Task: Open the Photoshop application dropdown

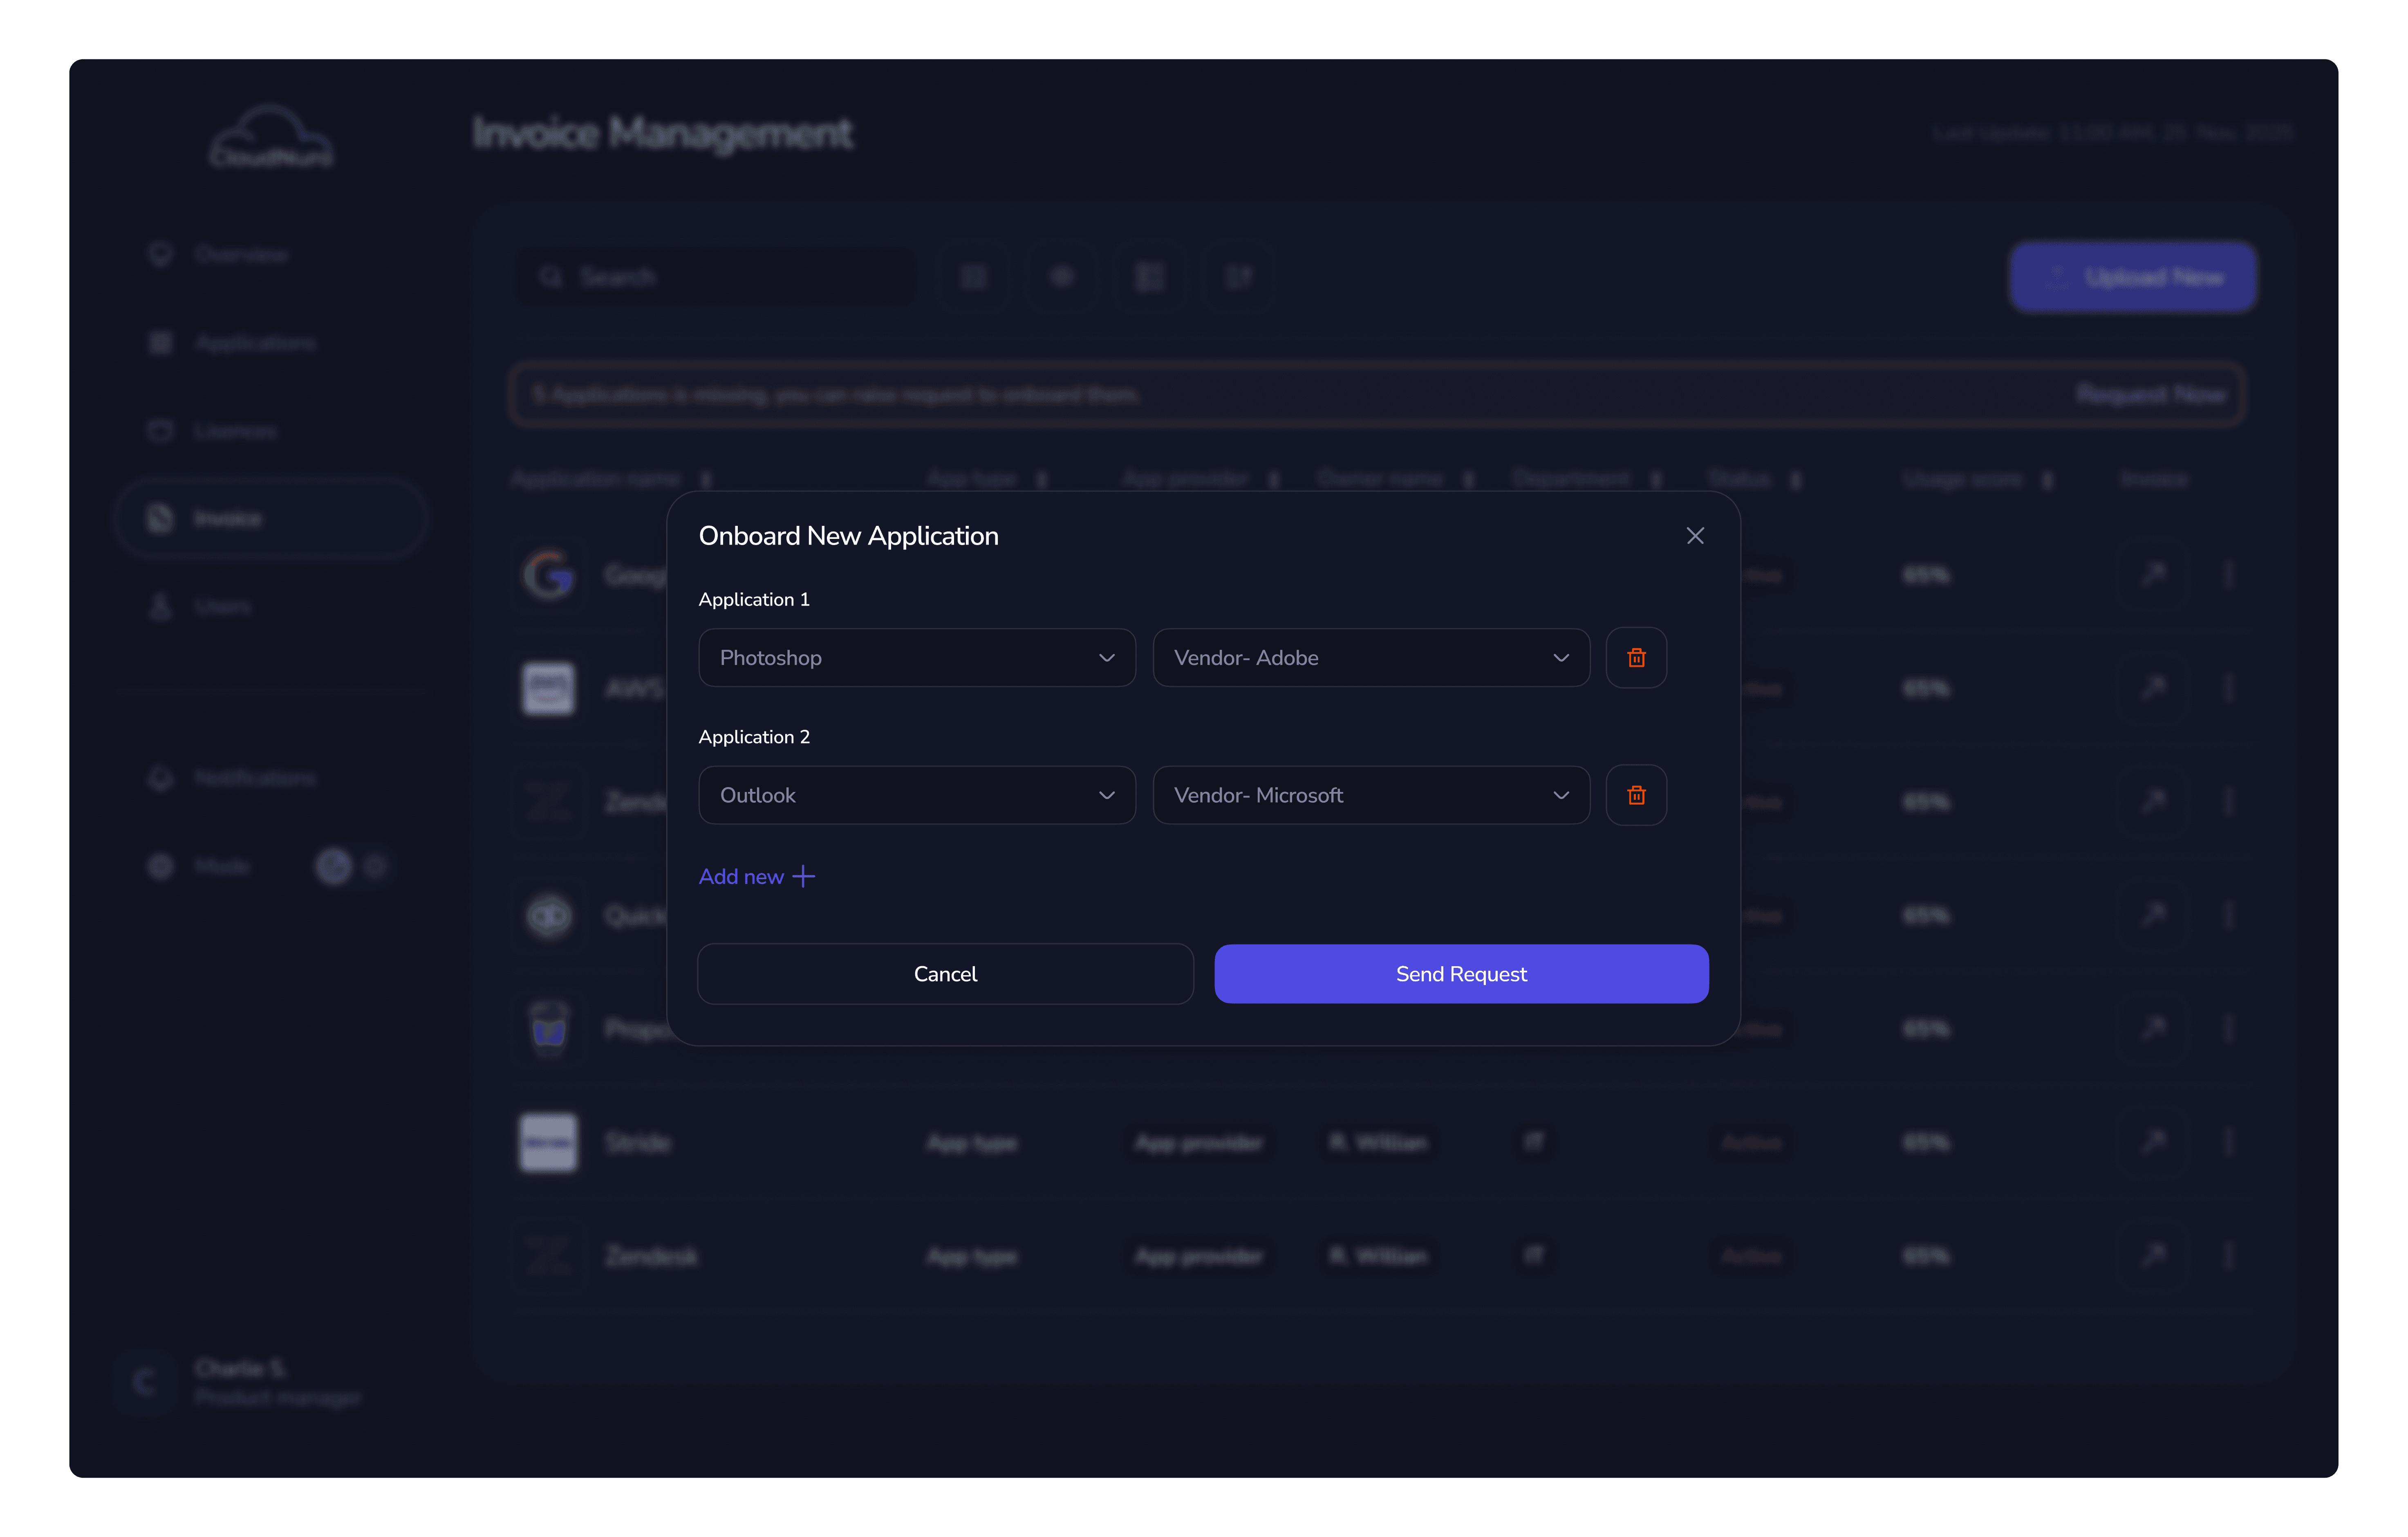Action: [x=916, y=658]
